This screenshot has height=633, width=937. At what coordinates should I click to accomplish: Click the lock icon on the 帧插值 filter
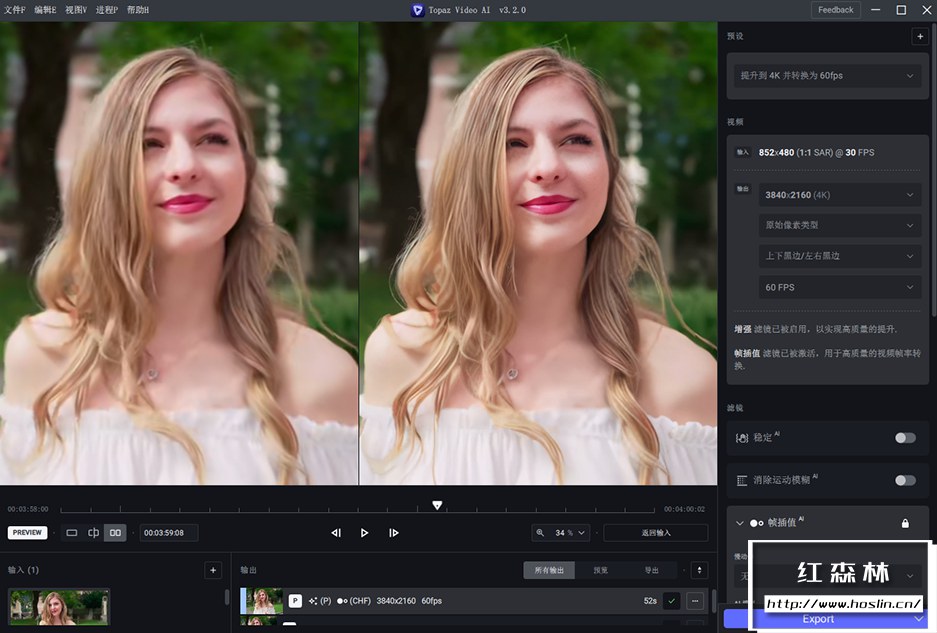(905, 522)
